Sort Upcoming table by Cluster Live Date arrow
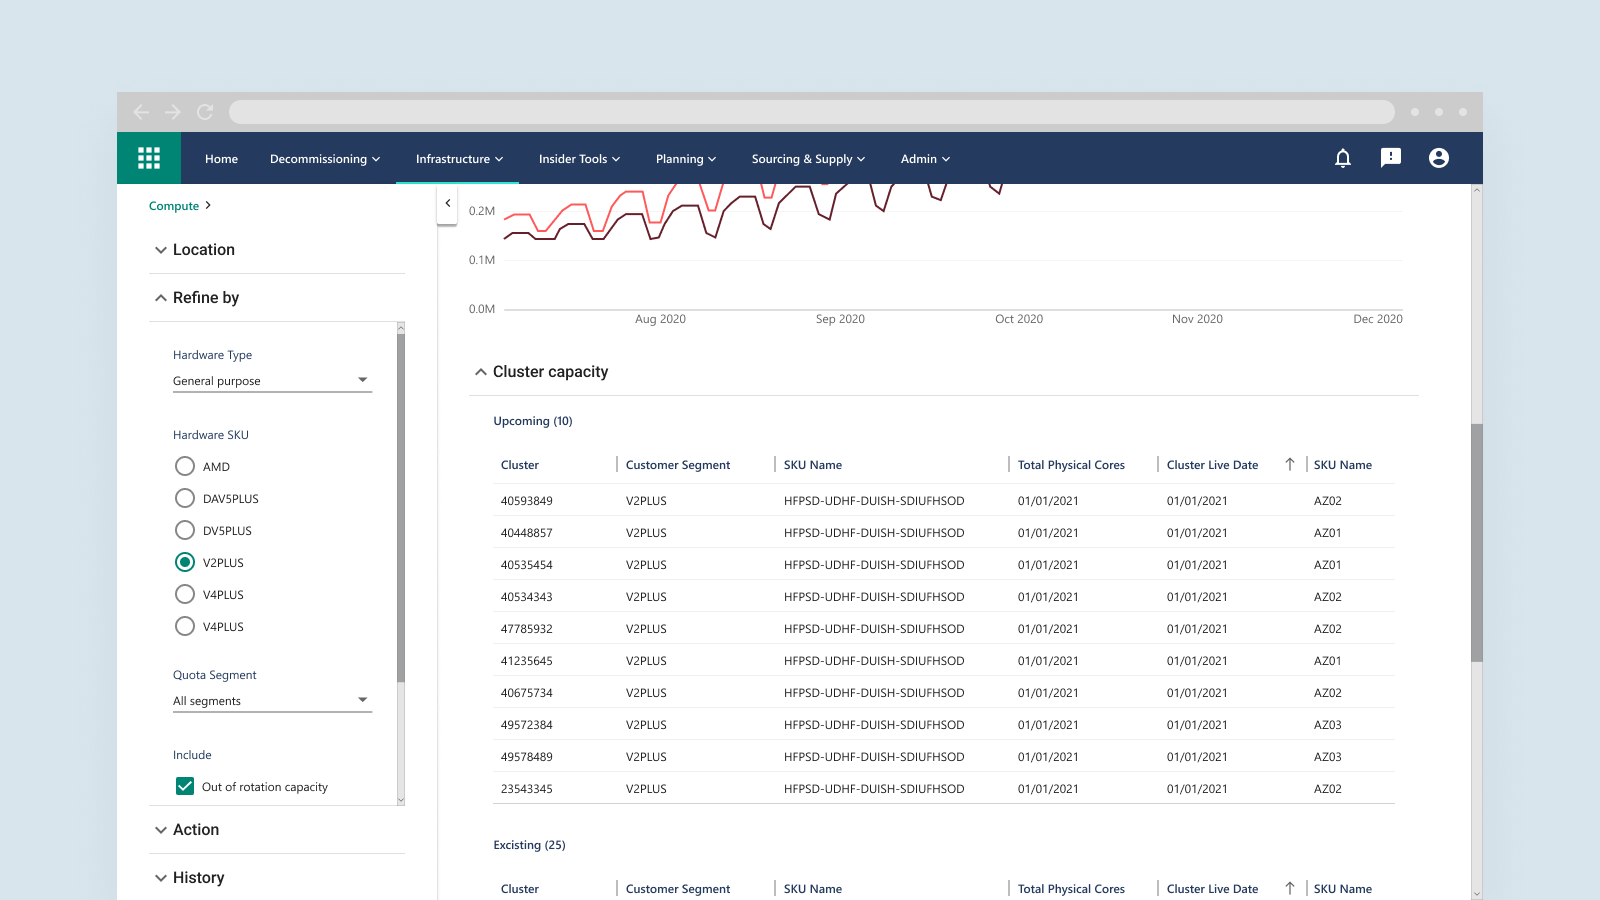The height and width of the screenshot is (900, 1600). tap(1290, 465)
